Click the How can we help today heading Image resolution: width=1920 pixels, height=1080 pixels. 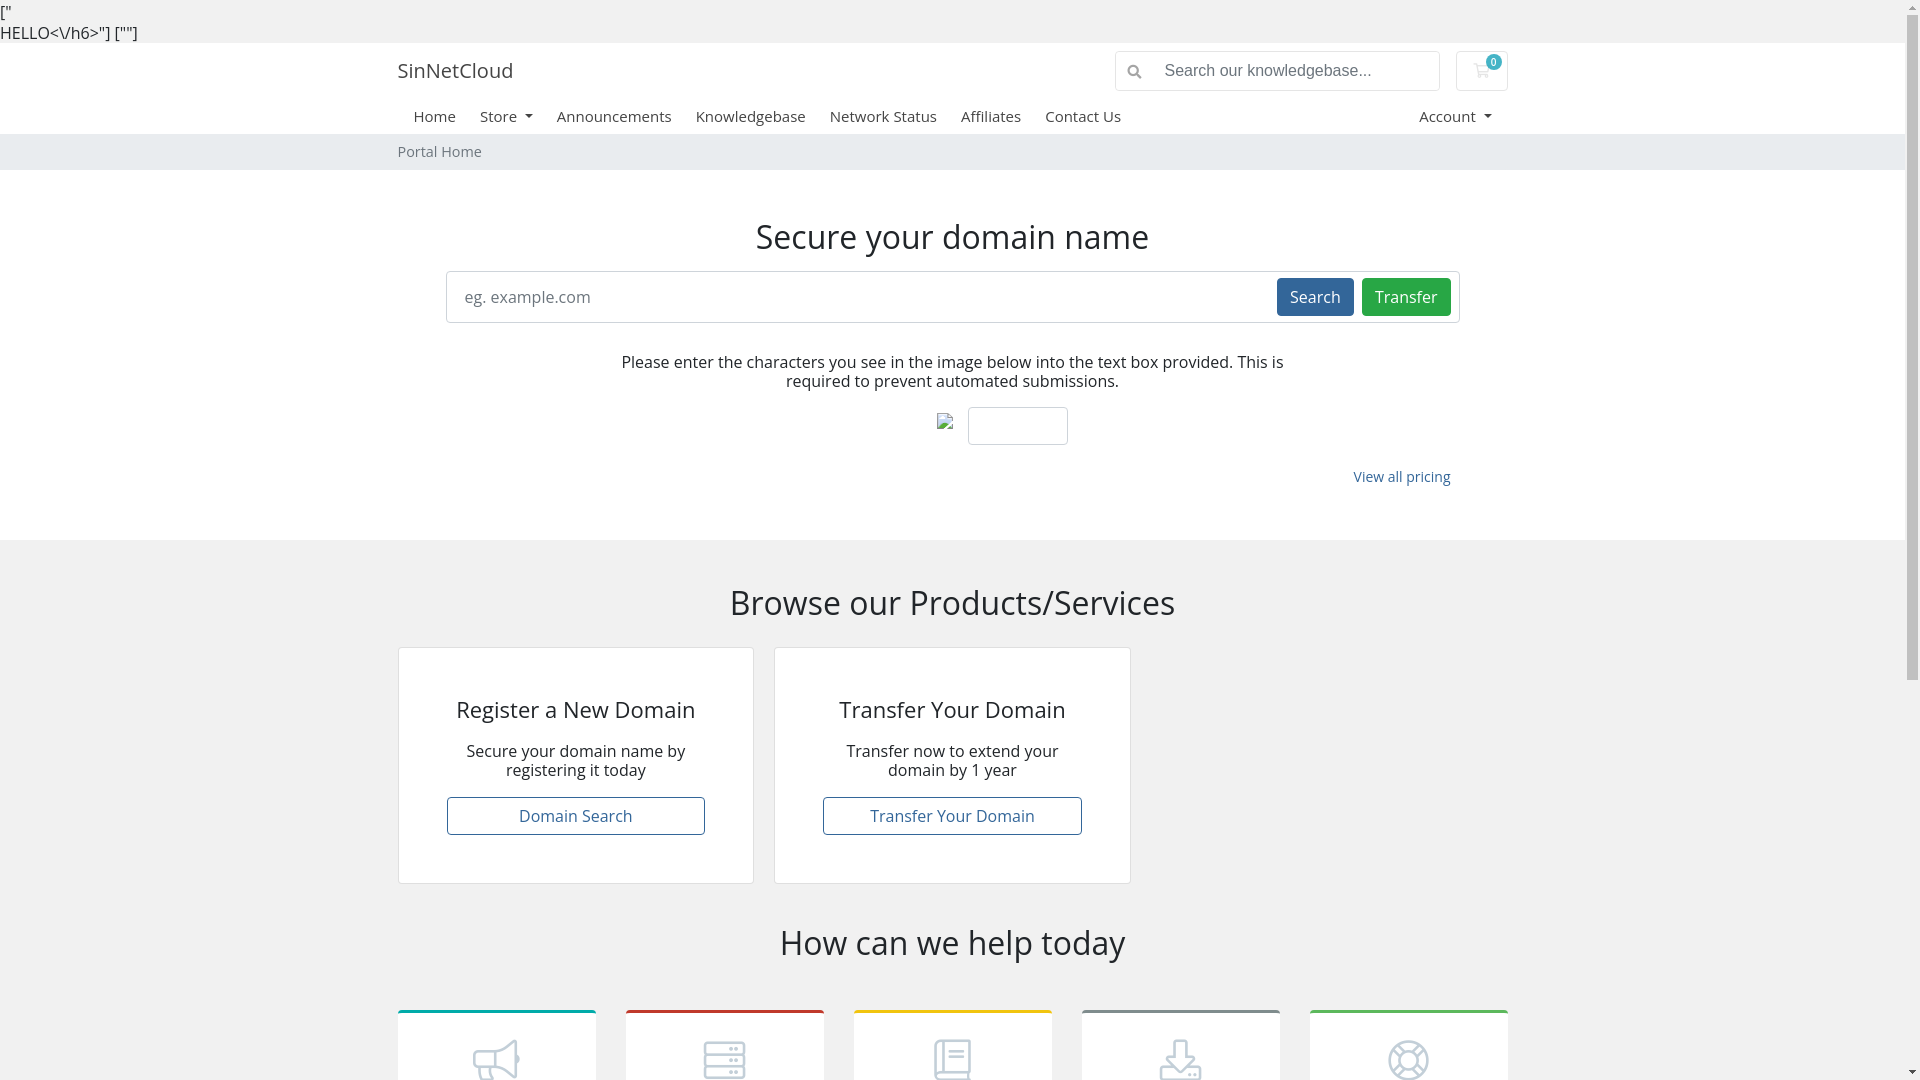click(x=952, y=943)
